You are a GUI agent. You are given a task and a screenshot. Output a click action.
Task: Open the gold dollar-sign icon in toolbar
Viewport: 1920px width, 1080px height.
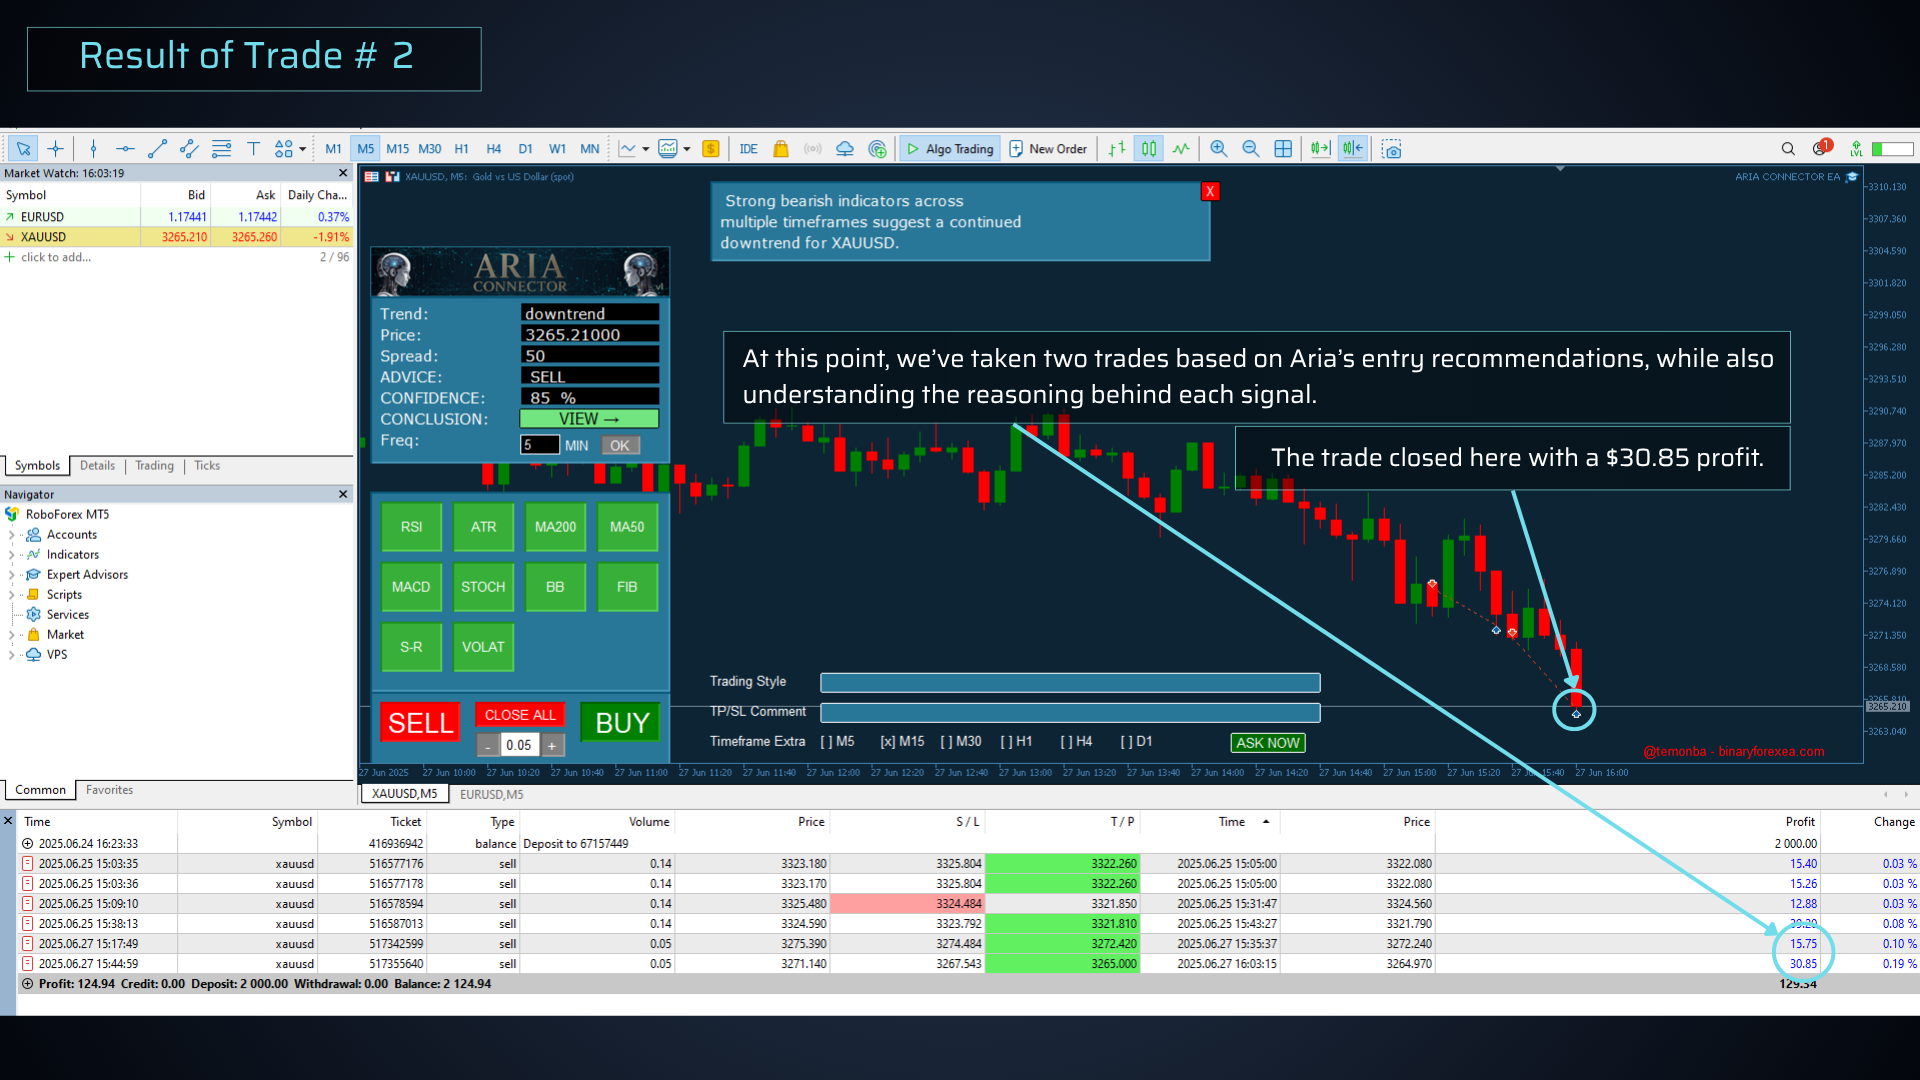tap(711, 149)
